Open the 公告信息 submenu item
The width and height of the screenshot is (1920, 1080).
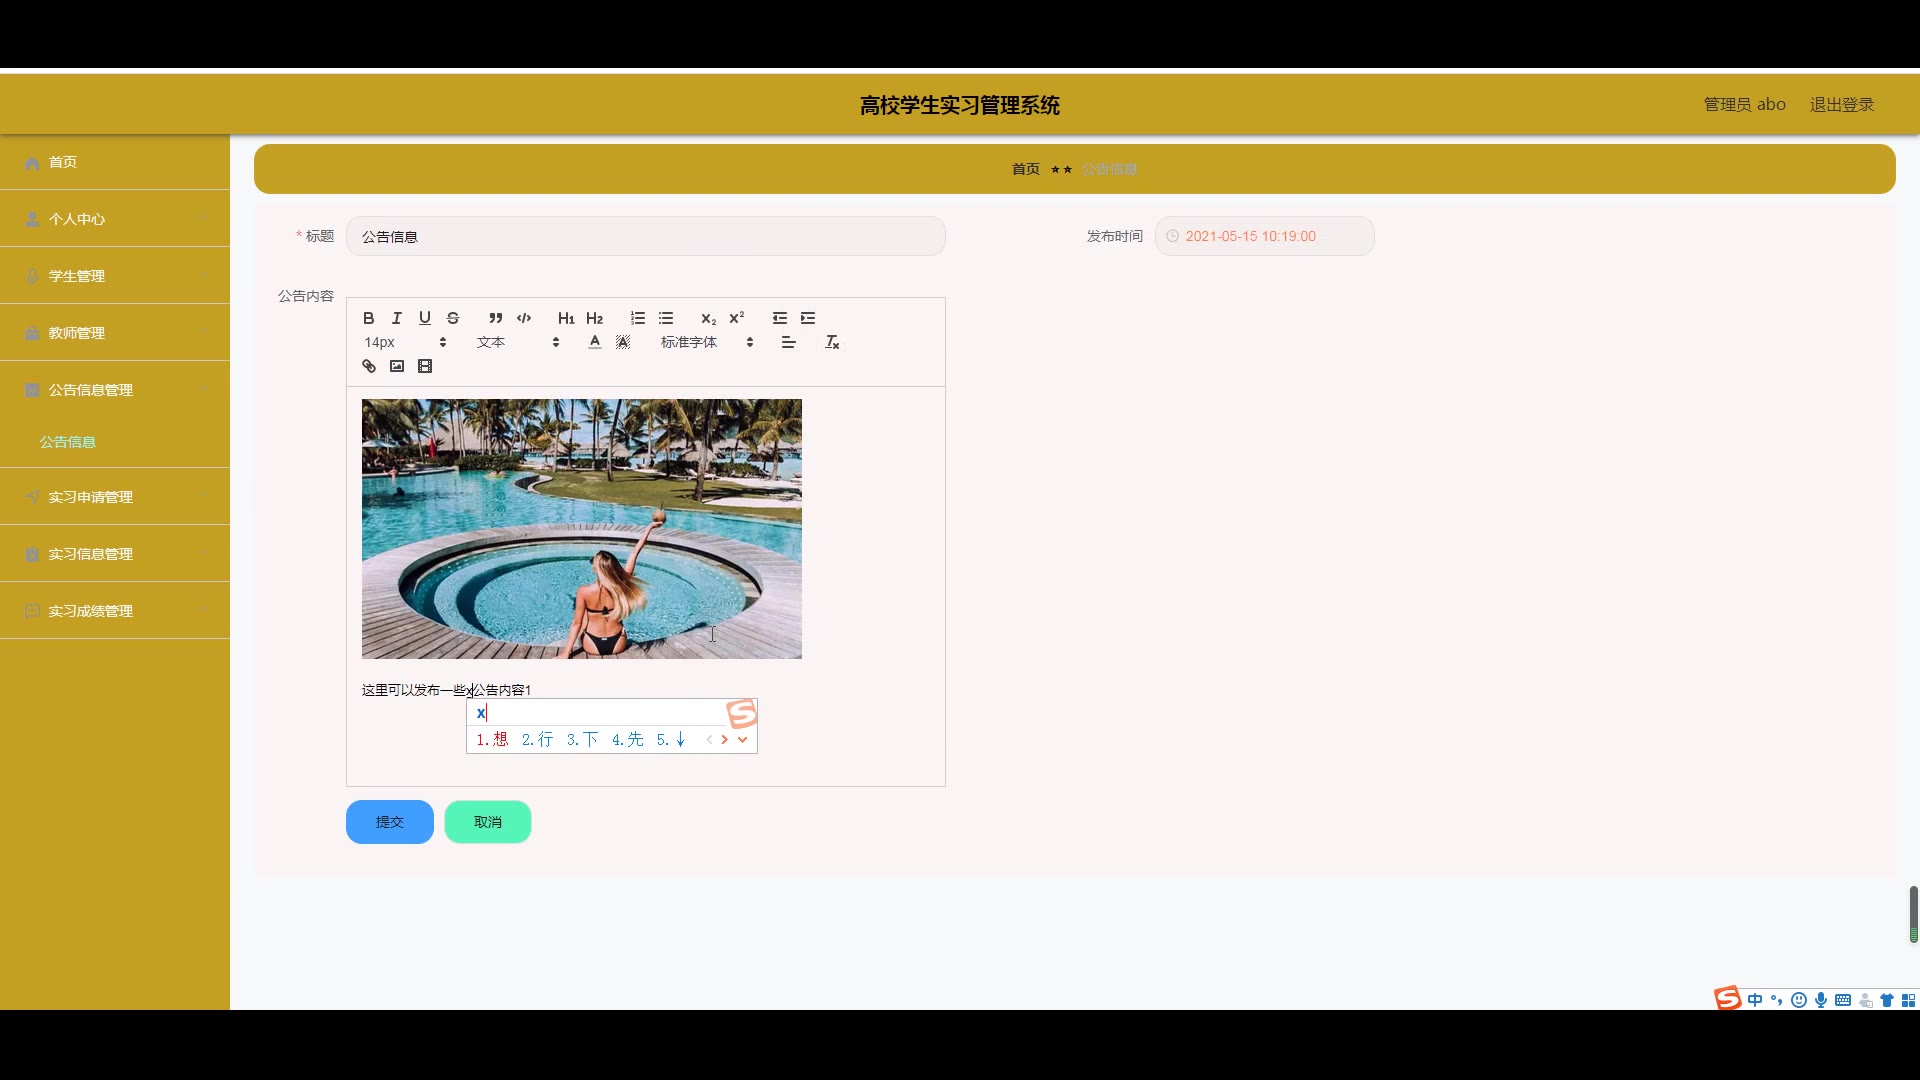pyautogui.click(x=68, y=442)
